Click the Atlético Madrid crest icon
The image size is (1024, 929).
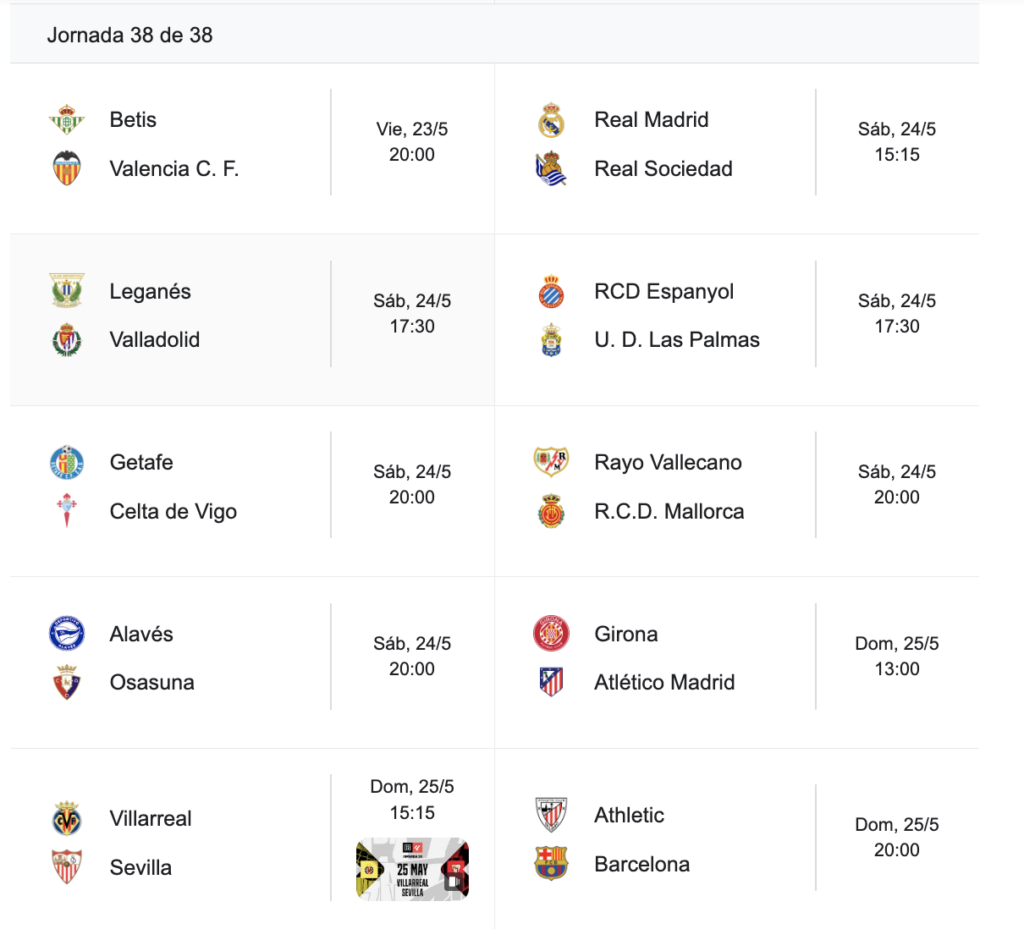coord(551,682)
